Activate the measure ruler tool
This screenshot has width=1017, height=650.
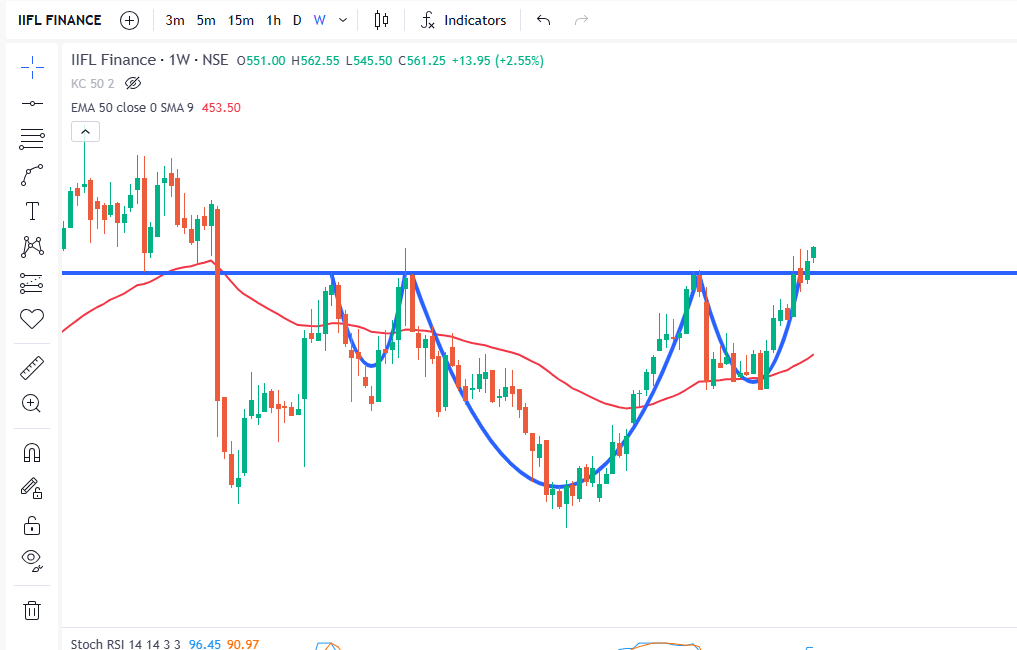[32, 367]
